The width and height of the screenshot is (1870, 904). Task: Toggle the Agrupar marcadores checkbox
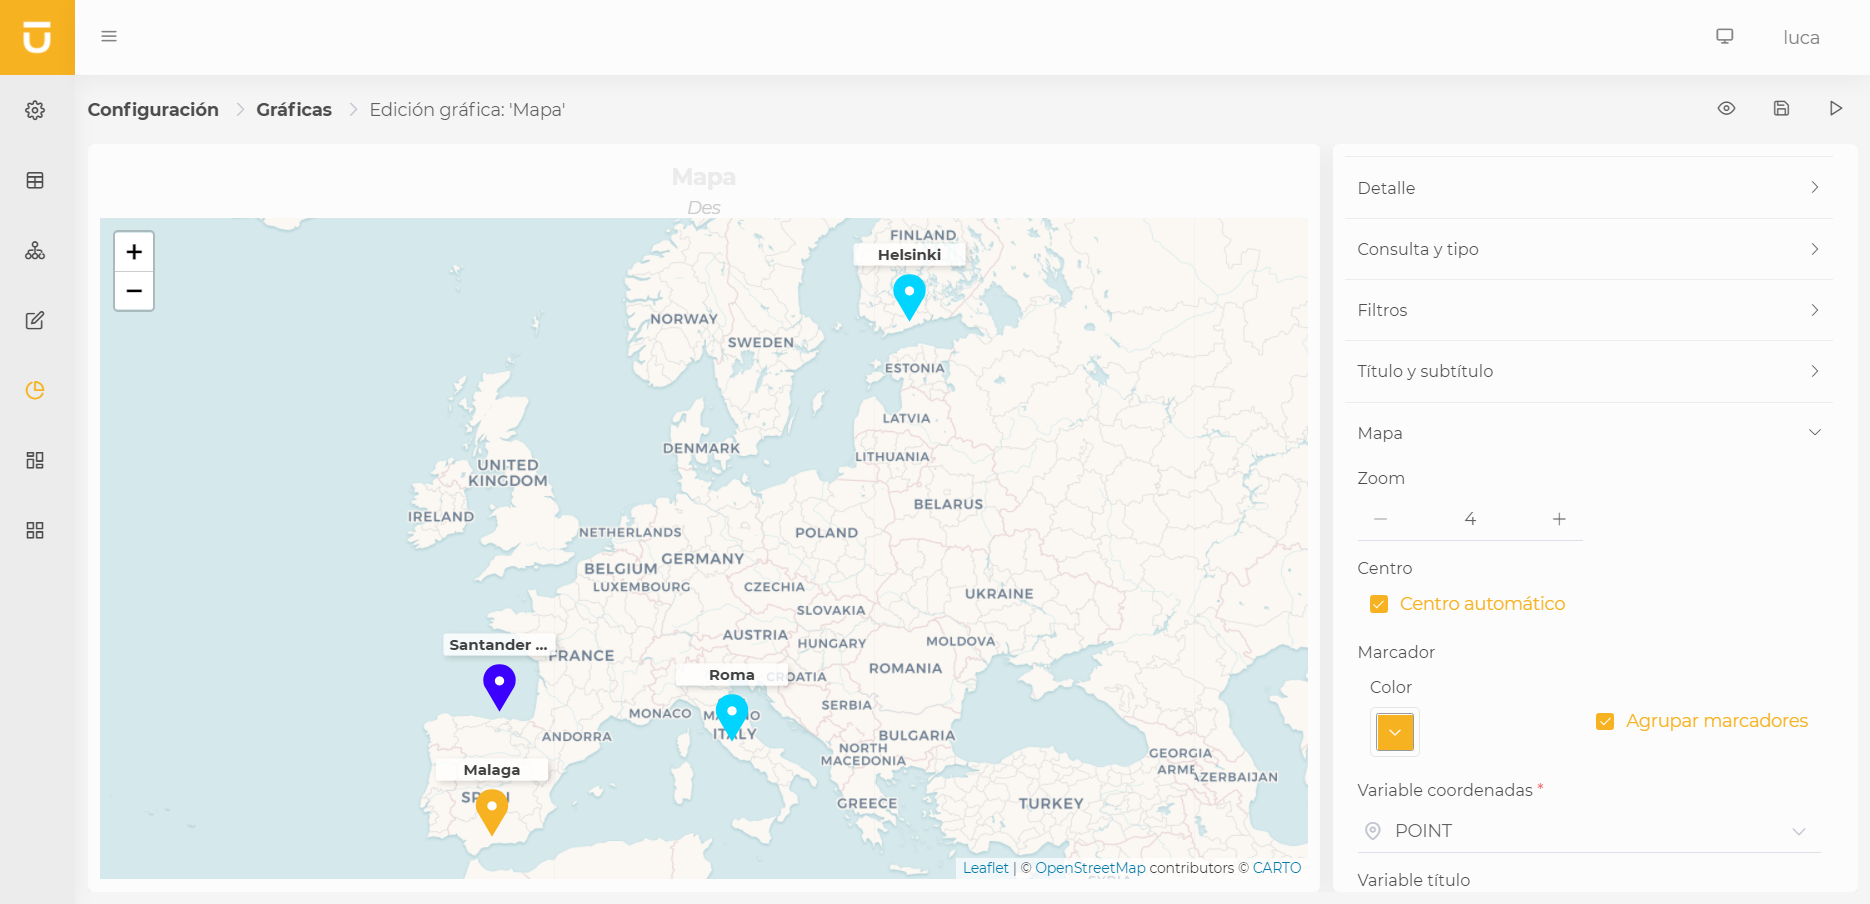point(1605,721)
